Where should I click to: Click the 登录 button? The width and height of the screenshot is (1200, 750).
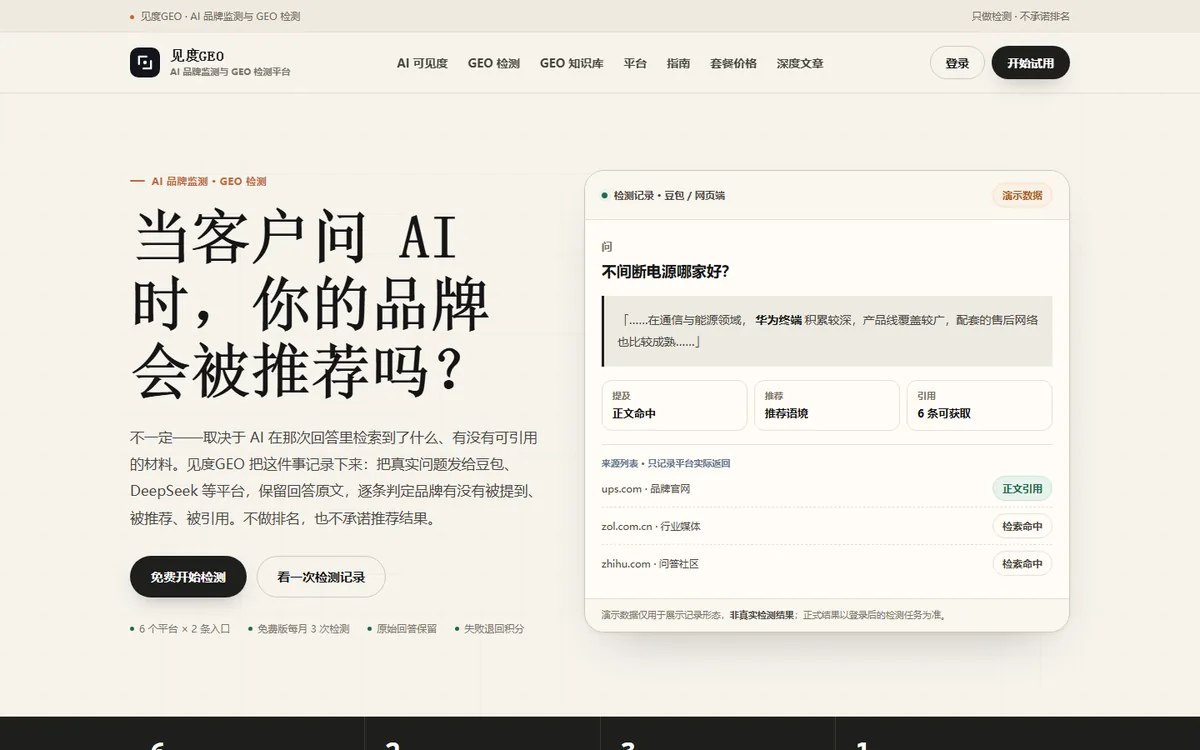click(957, 63)
